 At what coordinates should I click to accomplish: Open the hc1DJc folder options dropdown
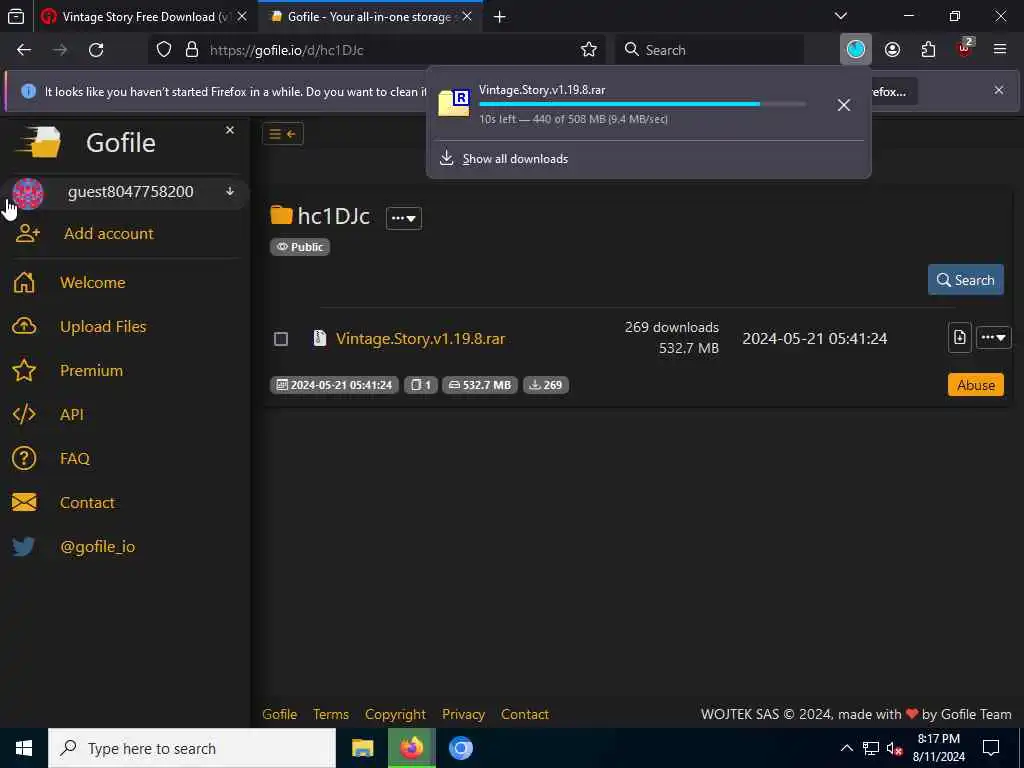tap(404, 218)
